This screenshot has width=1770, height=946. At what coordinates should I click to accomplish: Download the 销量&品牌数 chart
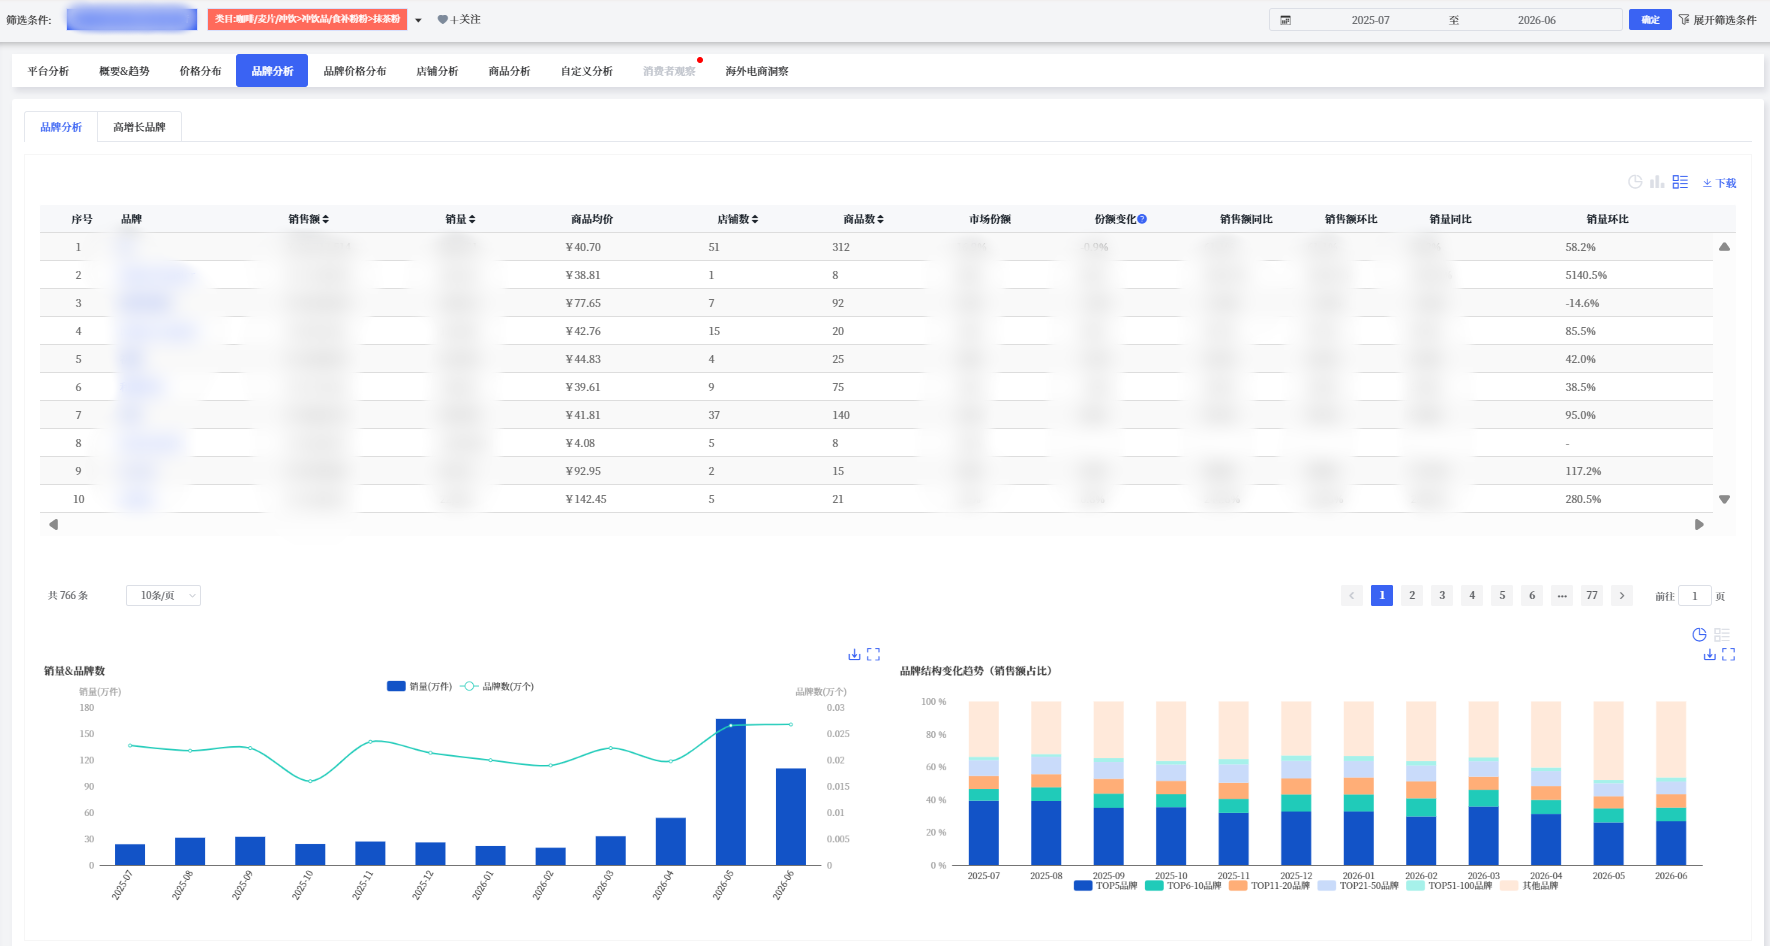854,654
